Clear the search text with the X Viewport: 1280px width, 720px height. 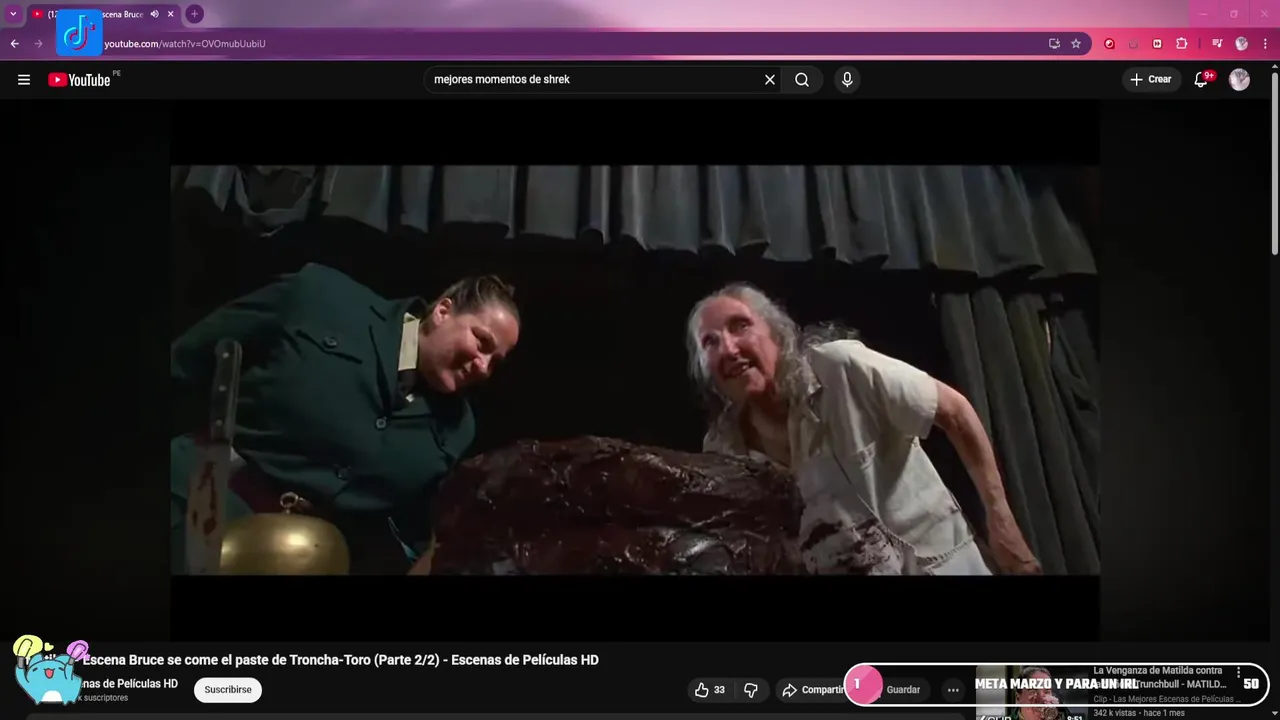point(770,80)
